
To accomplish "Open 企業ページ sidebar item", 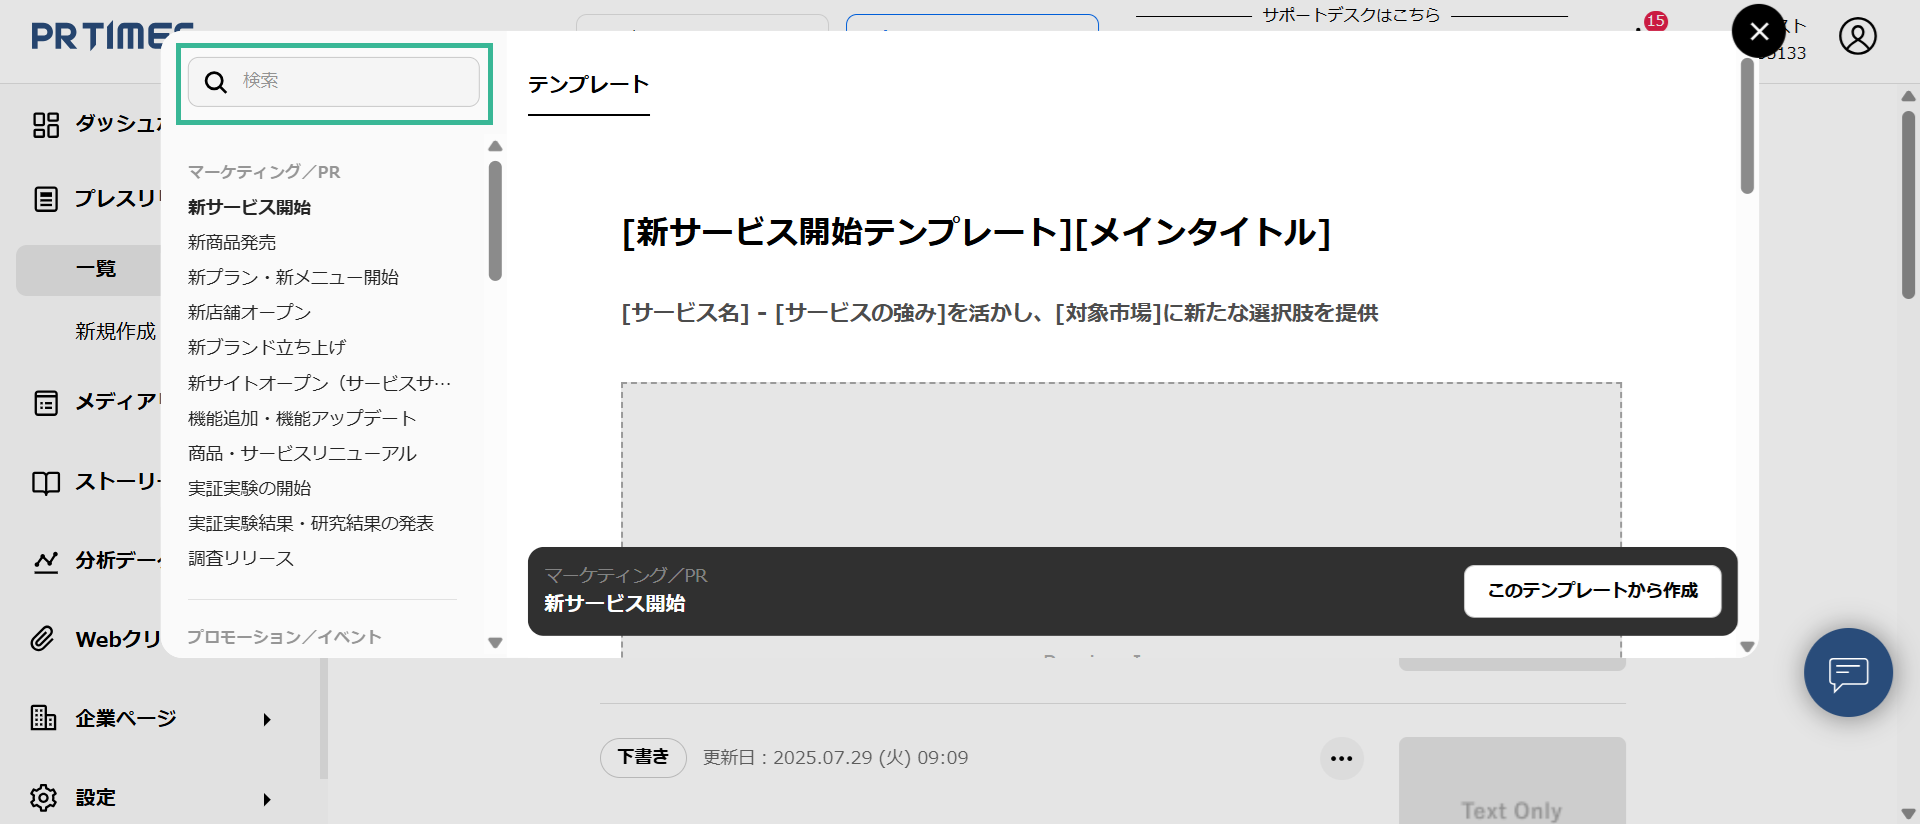I will [x=126, y=718].
